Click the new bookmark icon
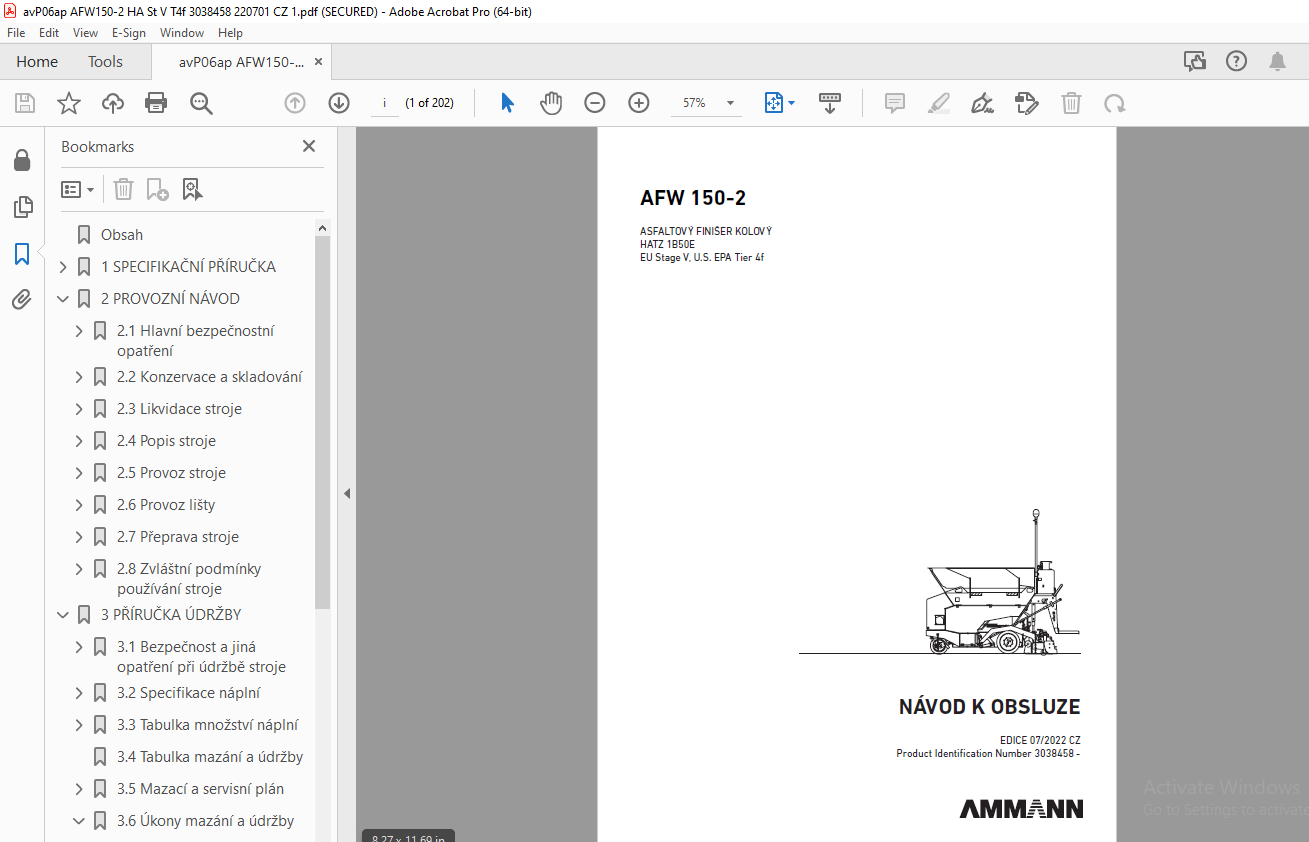Image resolution: width=1309 pixels, height=842 pixels. 157,189
